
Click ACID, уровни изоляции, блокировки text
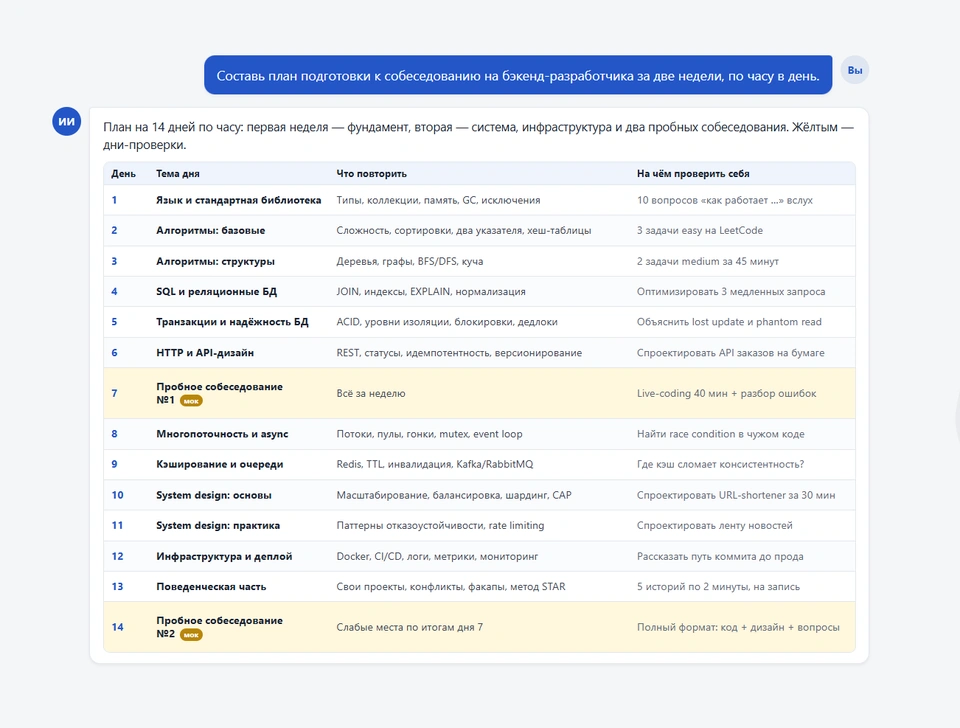tap(447, 321)
